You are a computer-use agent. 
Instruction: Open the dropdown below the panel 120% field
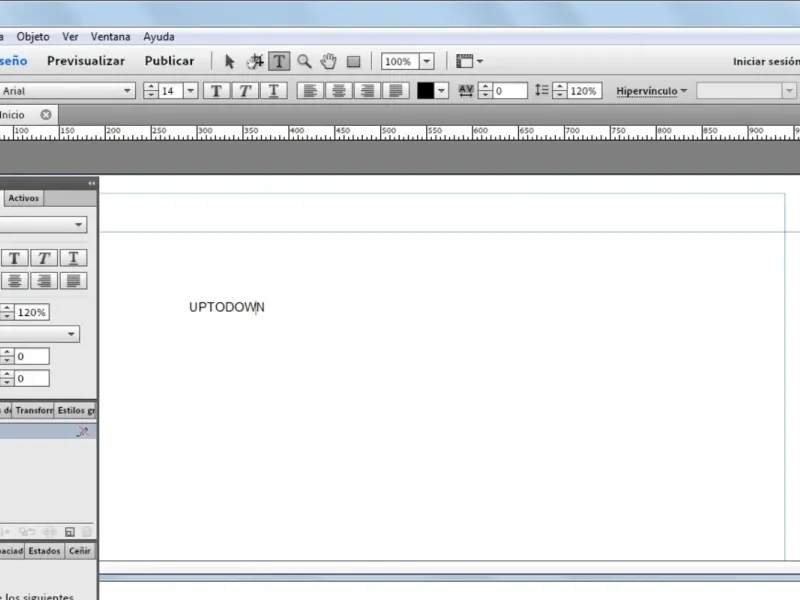[40, 334]
